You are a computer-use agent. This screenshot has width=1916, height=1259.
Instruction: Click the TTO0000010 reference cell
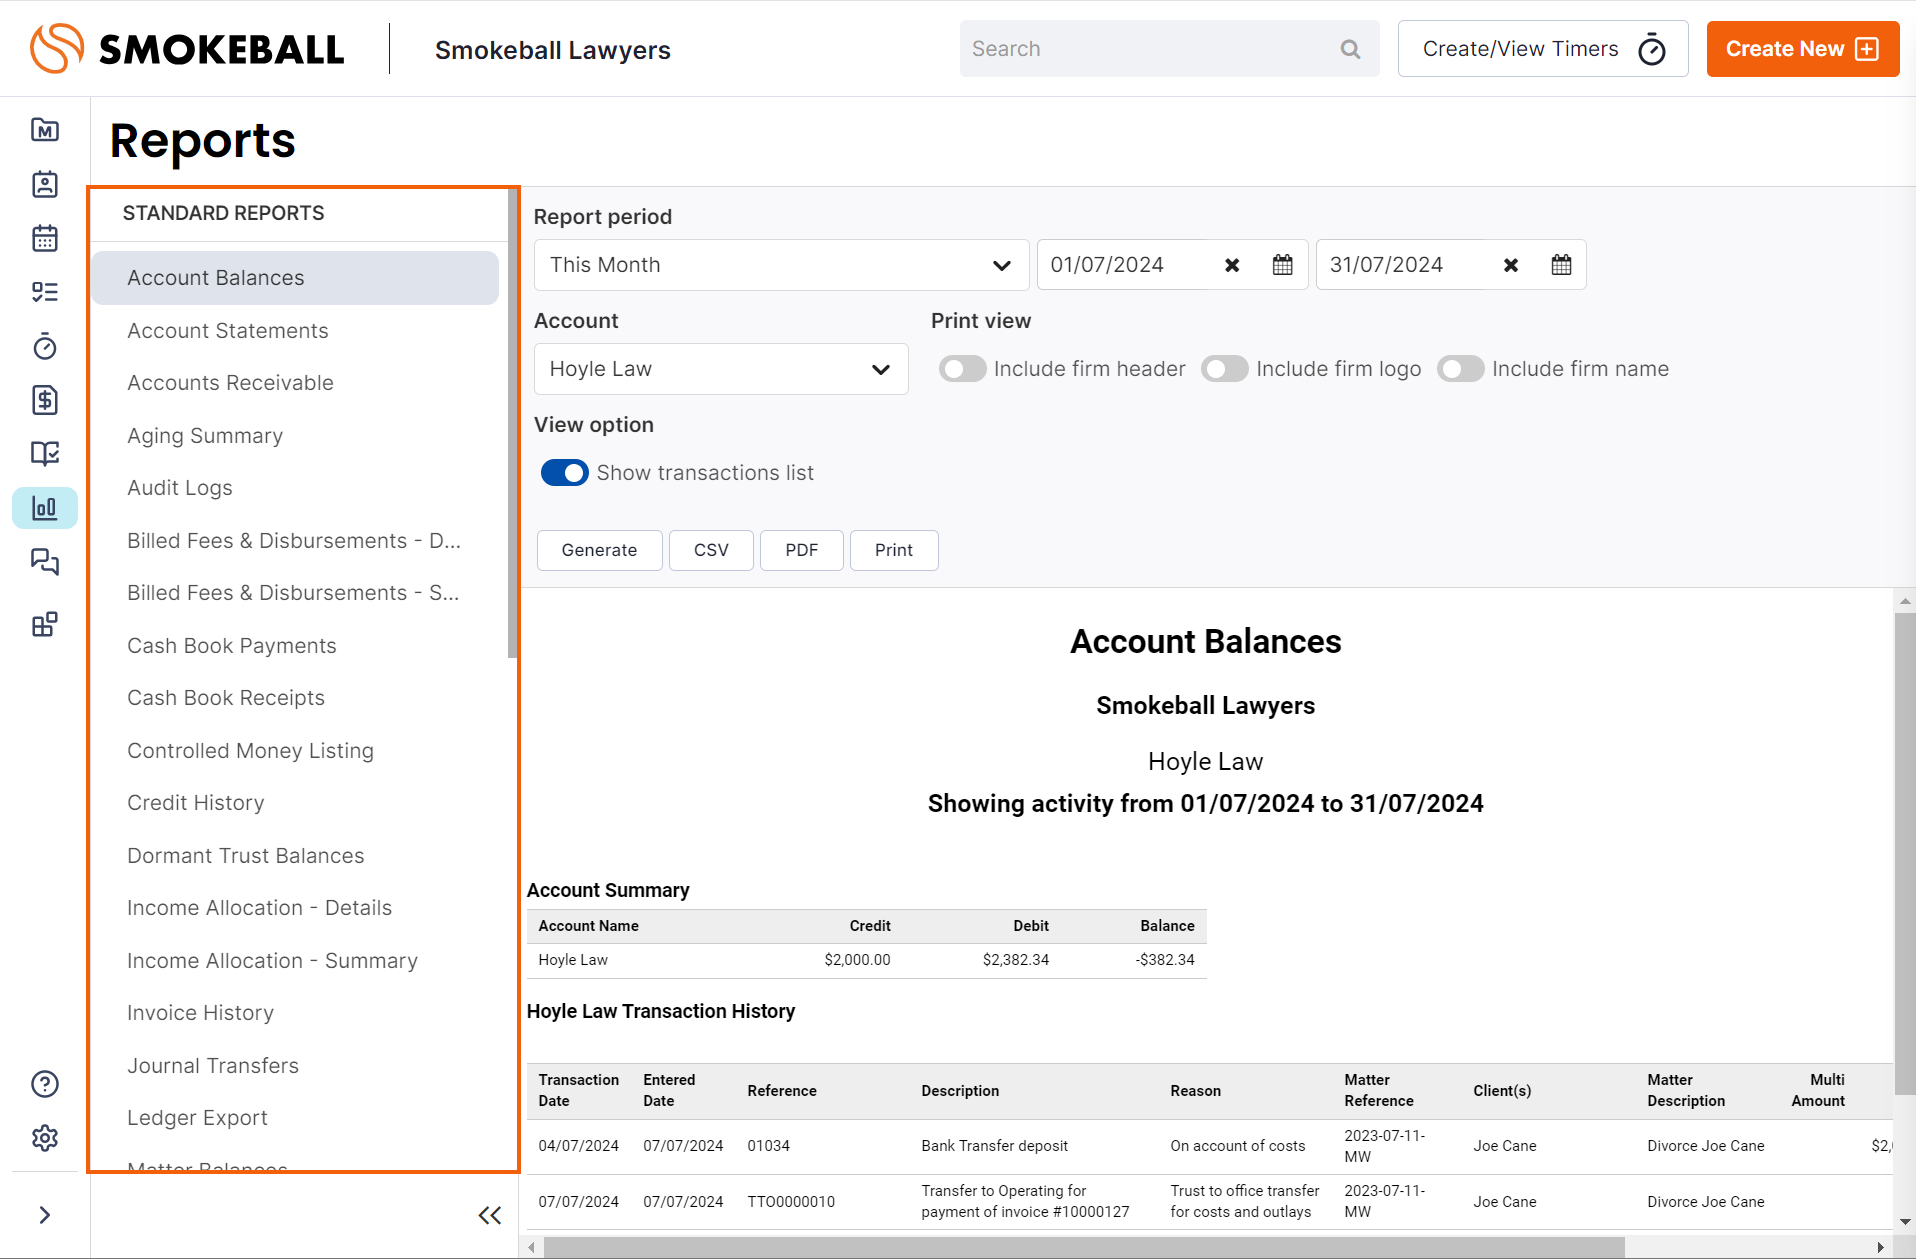click(x=791, y=1202)
